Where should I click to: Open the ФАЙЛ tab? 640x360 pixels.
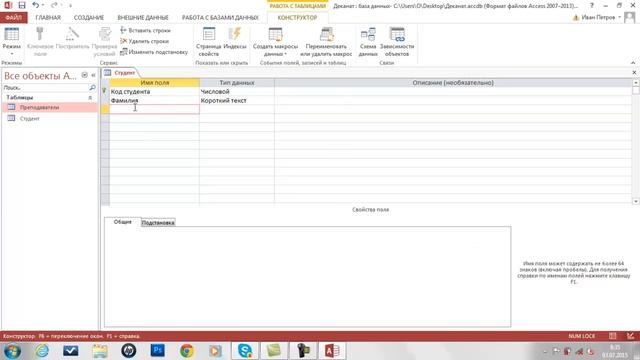pyautogui.click(x=13, y=18)
